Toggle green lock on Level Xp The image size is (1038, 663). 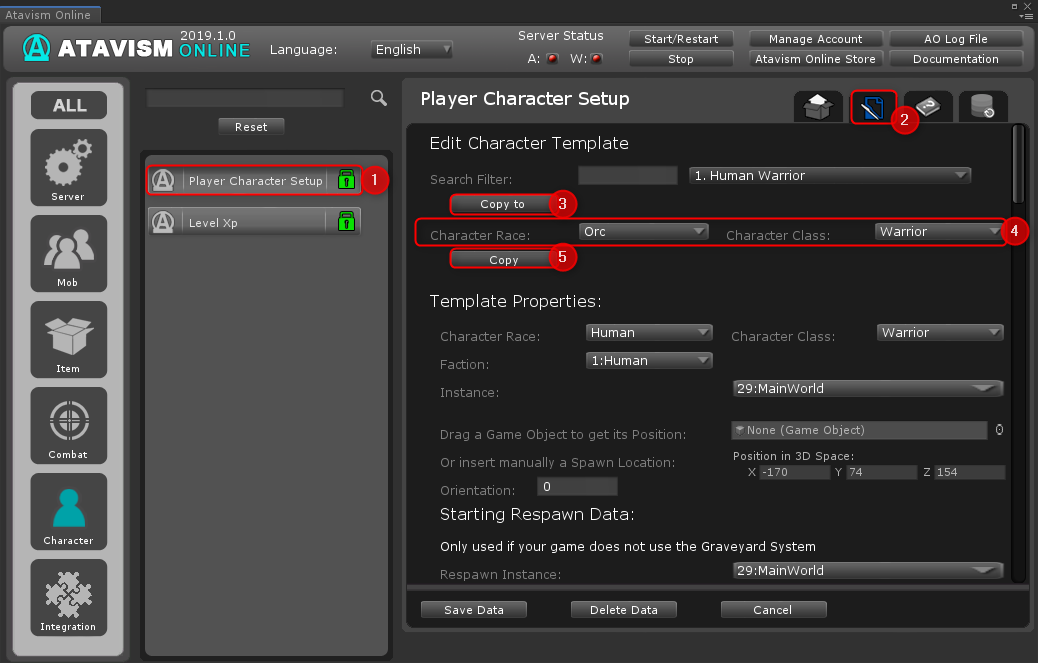346,222
